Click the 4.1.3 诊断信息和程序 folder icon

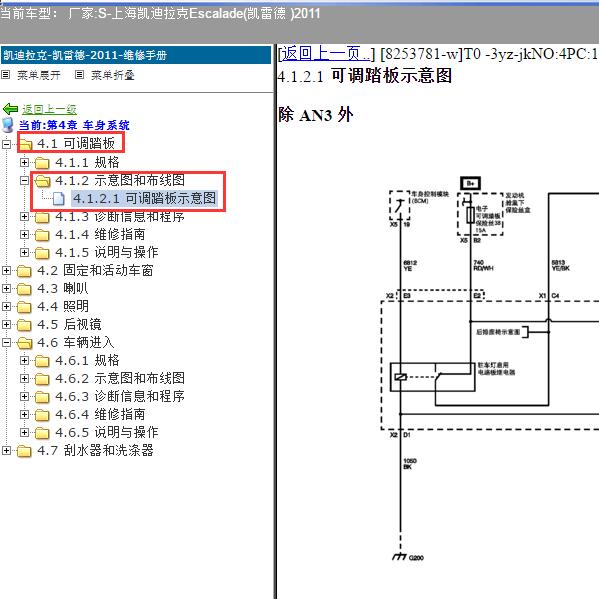pos(42,217)
